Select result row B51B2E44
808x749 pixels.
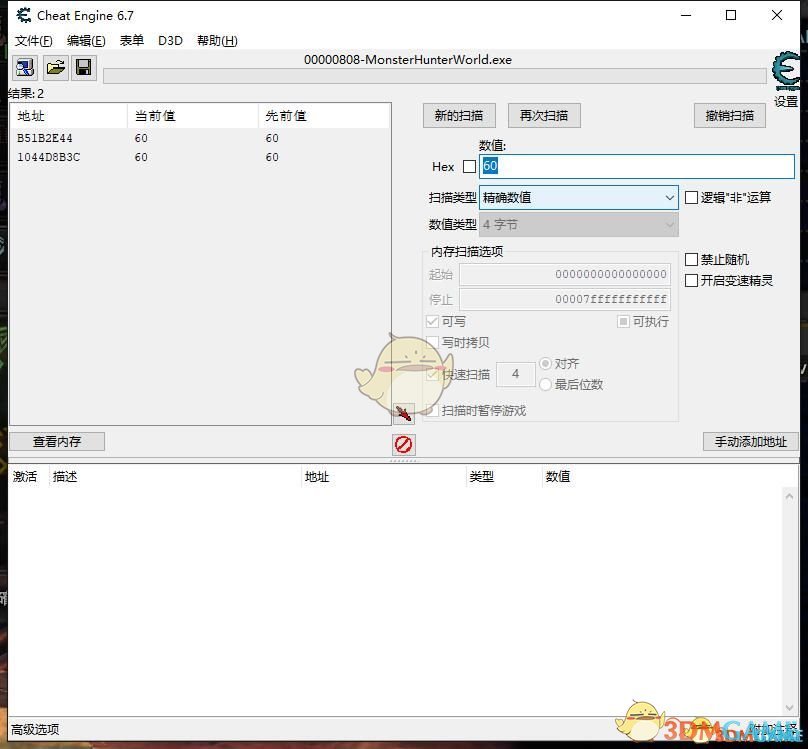(200, 138)
